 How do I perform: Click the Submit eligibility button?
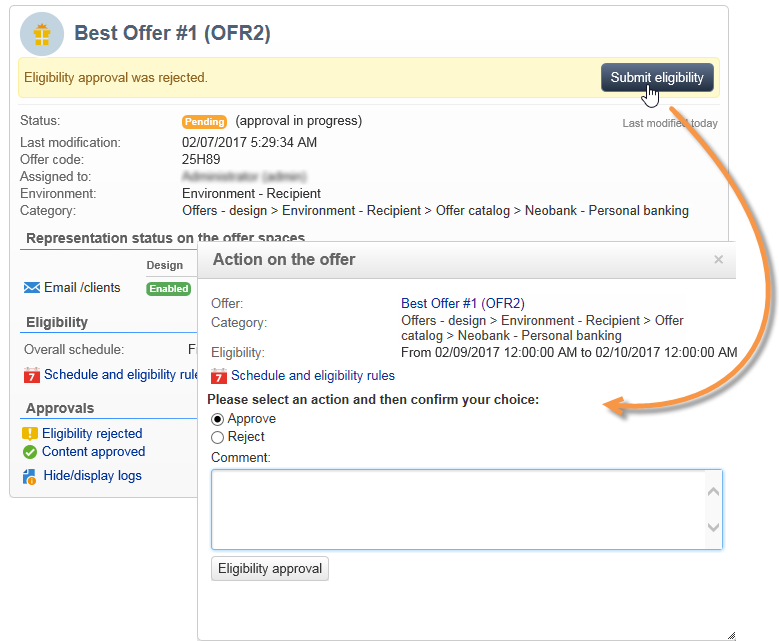click(x=657, y=78)
